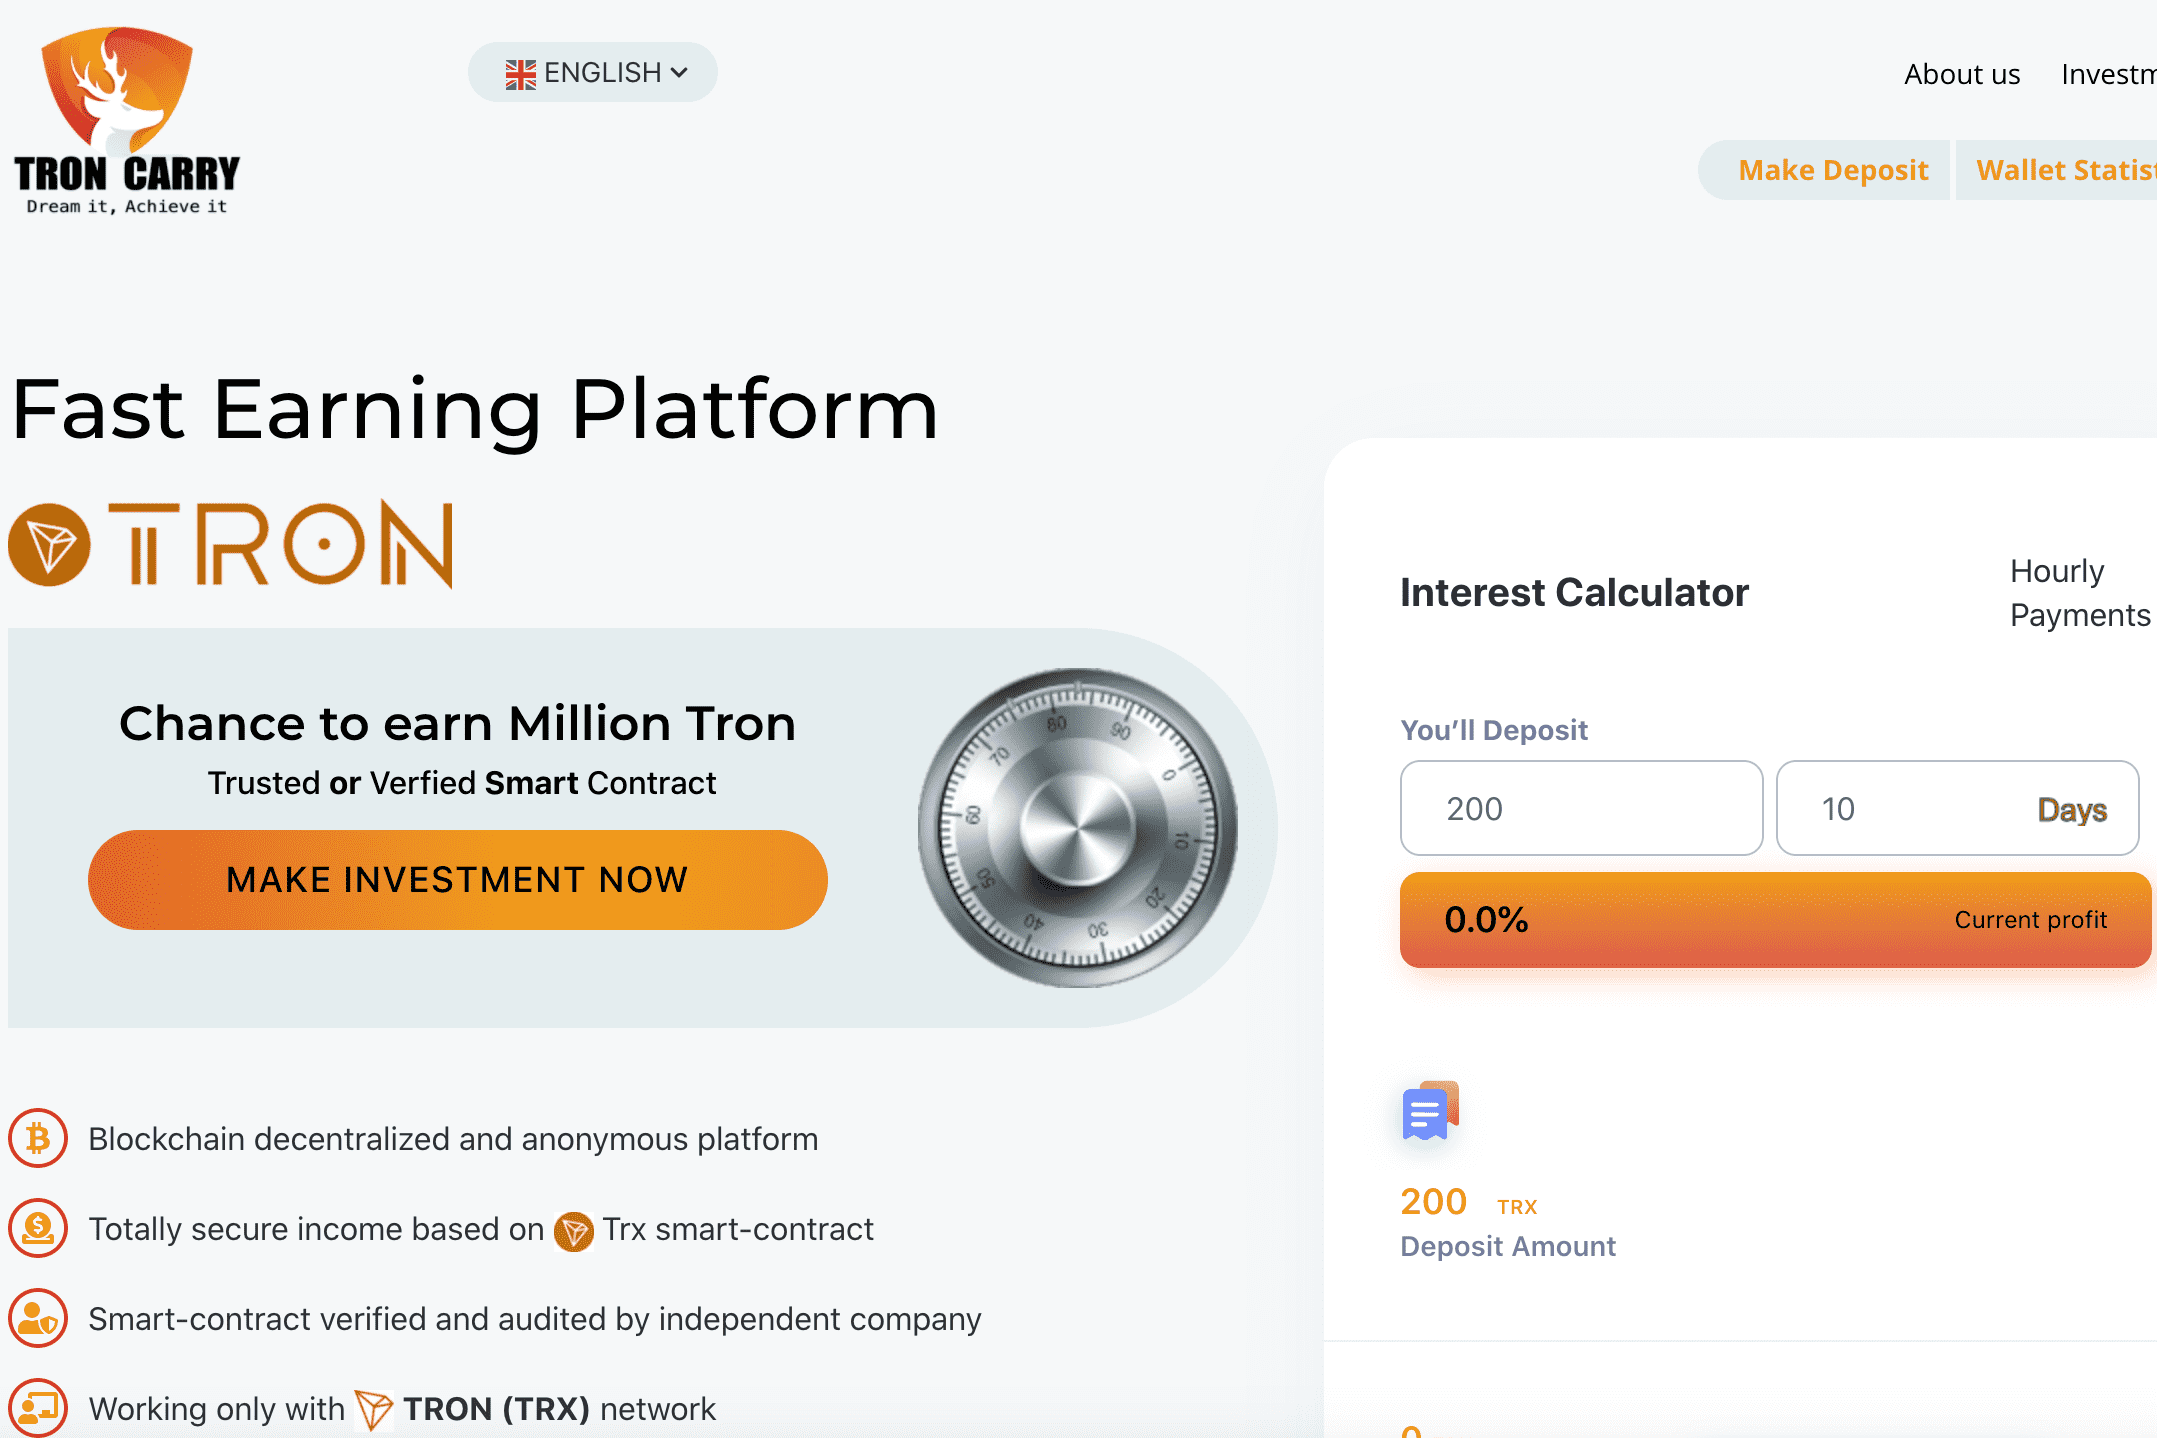Open the About us menu item
The width and height of the screenshot is (2157, 1438).
pos(1962,74)
